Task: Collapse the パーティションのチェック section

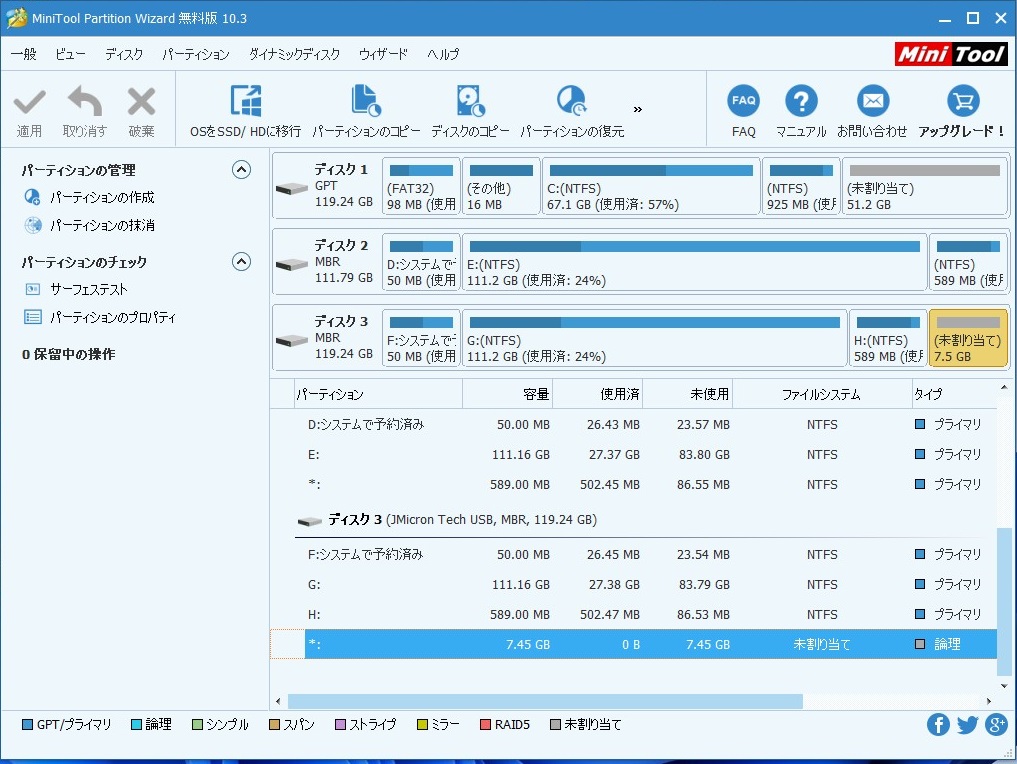Action: pyautogui.click(x=241, y=262)
